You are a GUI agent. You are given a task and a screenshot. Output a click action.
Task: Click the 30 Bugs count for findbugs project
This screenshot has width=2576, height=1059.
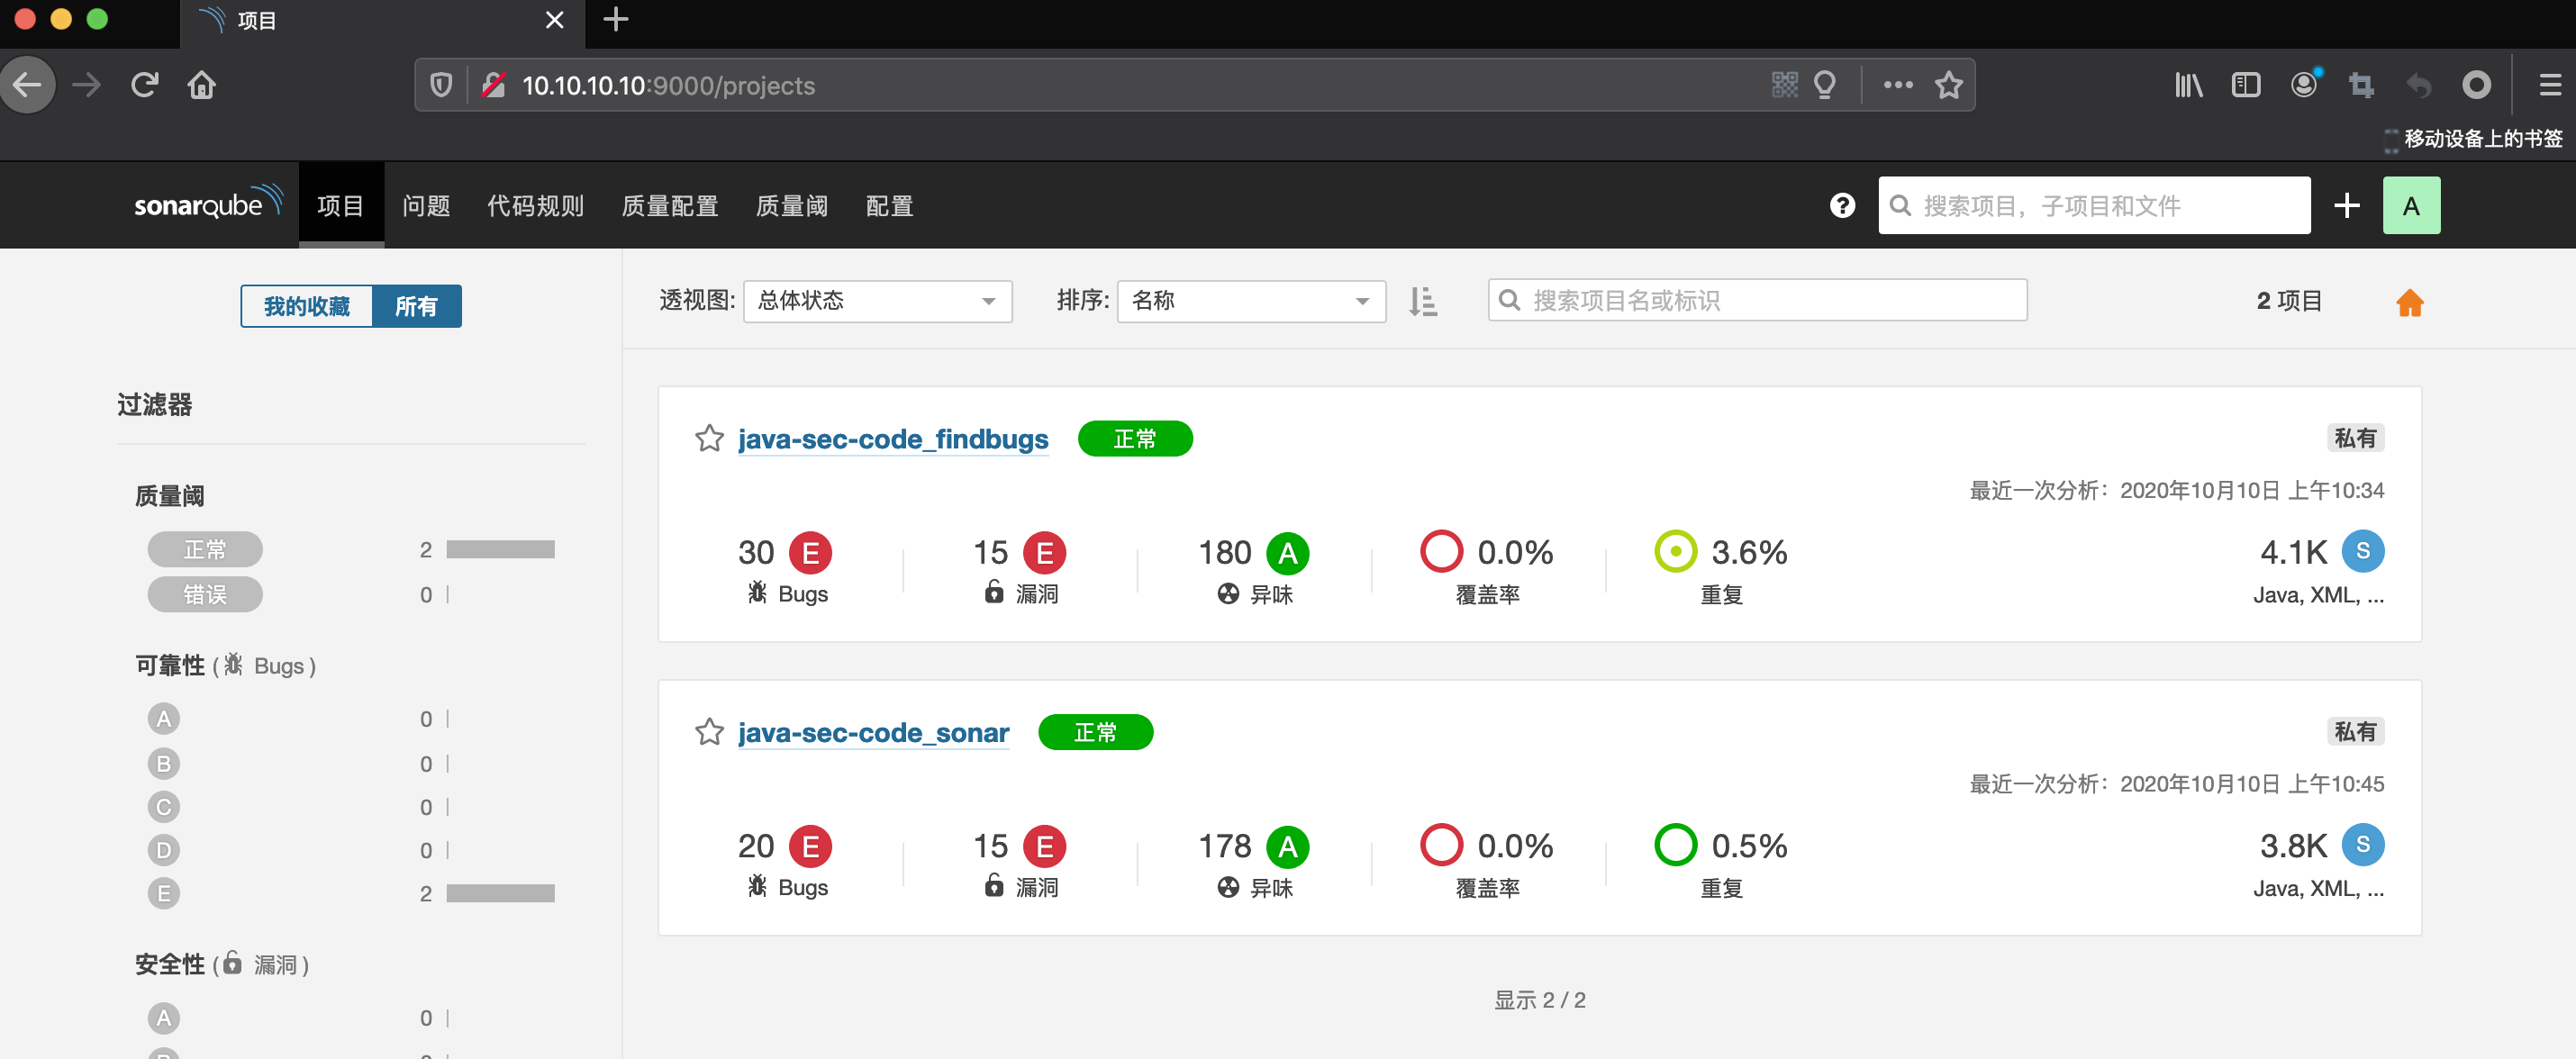(756, 552)
